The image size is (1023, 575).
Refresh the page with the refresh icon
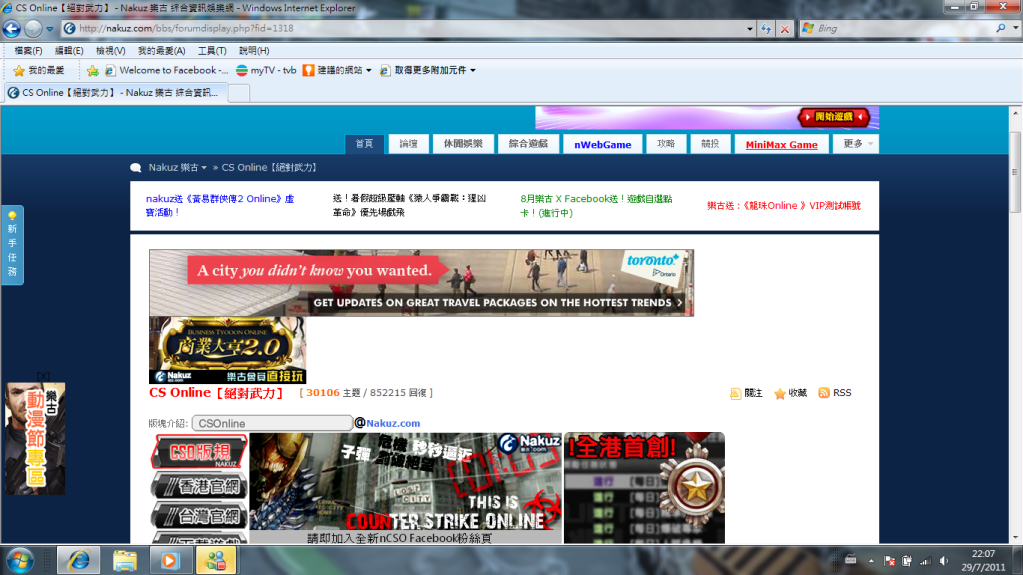click(766, 29)
